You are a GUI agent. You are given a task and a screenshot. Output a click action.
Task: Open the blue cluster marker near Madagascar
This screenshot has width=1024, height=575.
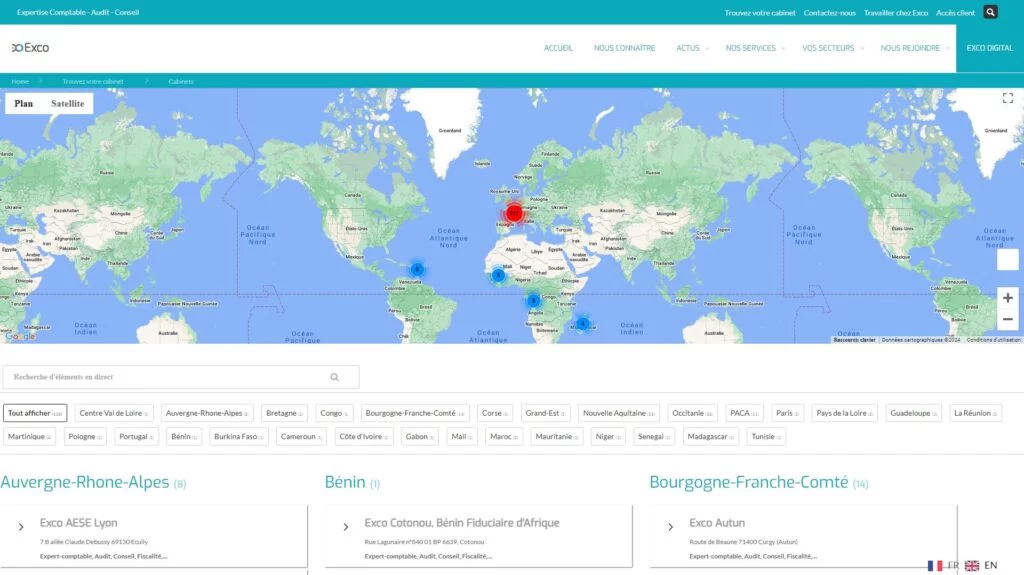coord(583,323)
